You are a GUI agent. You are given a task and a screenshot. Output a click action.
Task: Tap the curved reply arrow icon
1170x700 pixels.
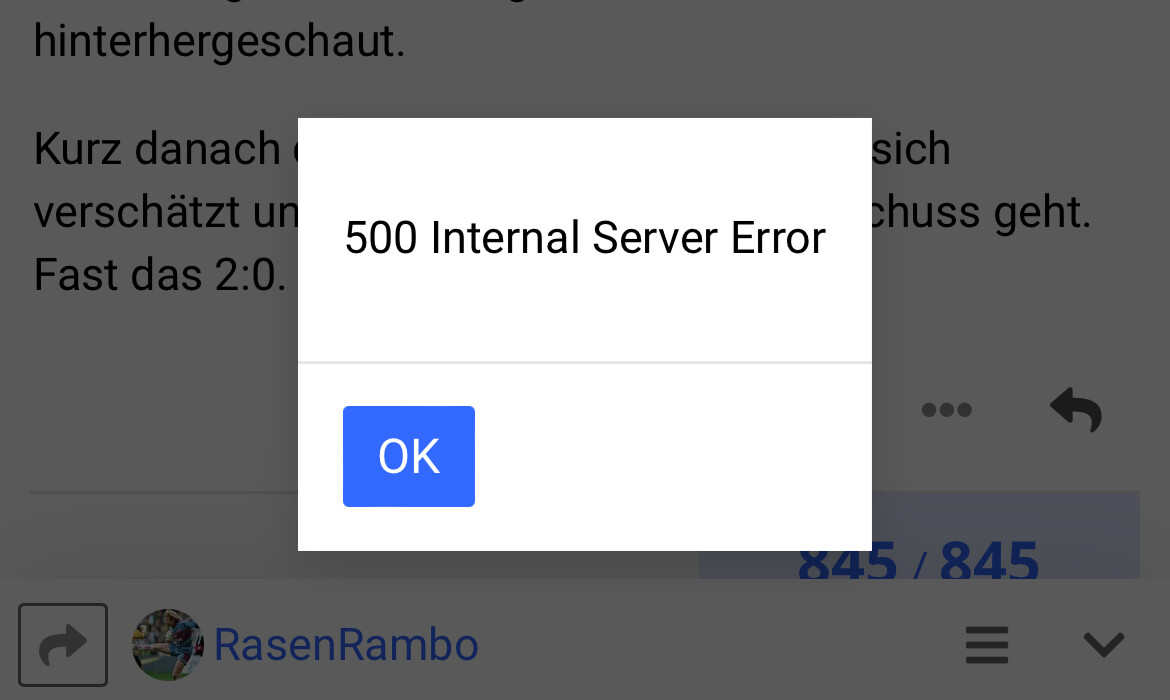1076,410
